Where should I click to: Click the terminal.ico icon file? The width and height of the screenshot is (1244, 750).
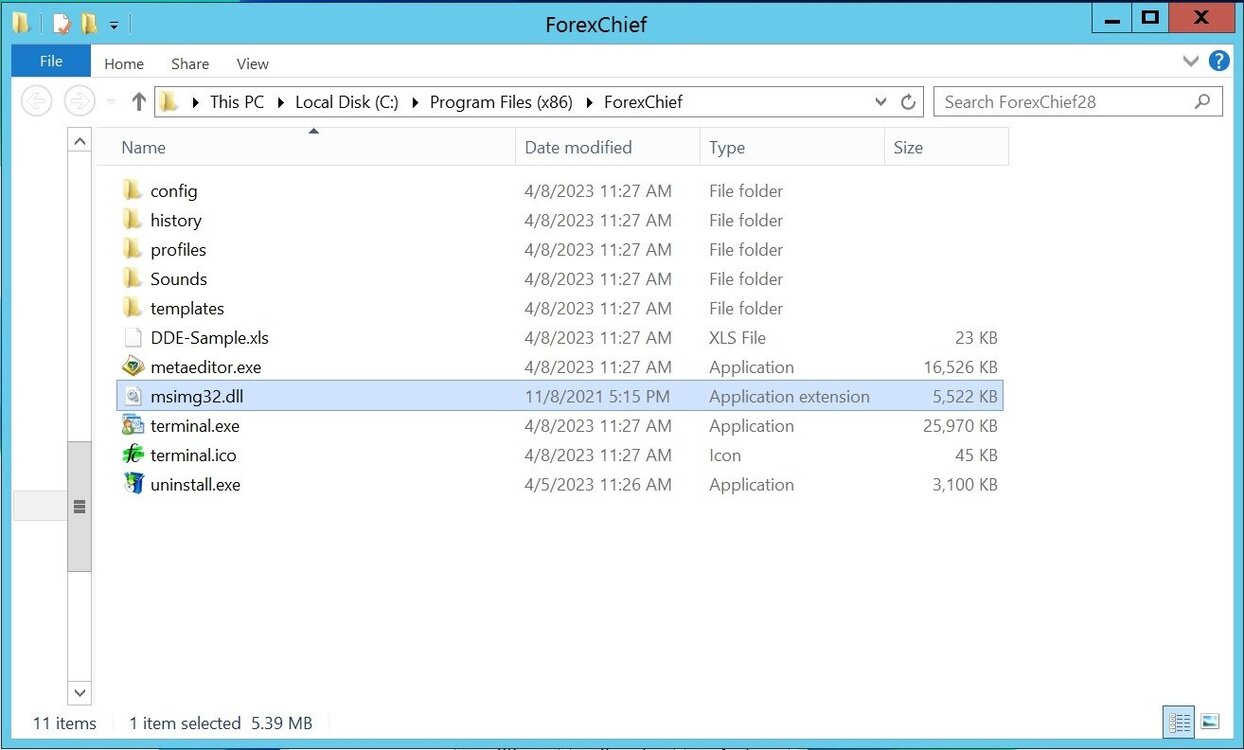(x=132, y=455)
